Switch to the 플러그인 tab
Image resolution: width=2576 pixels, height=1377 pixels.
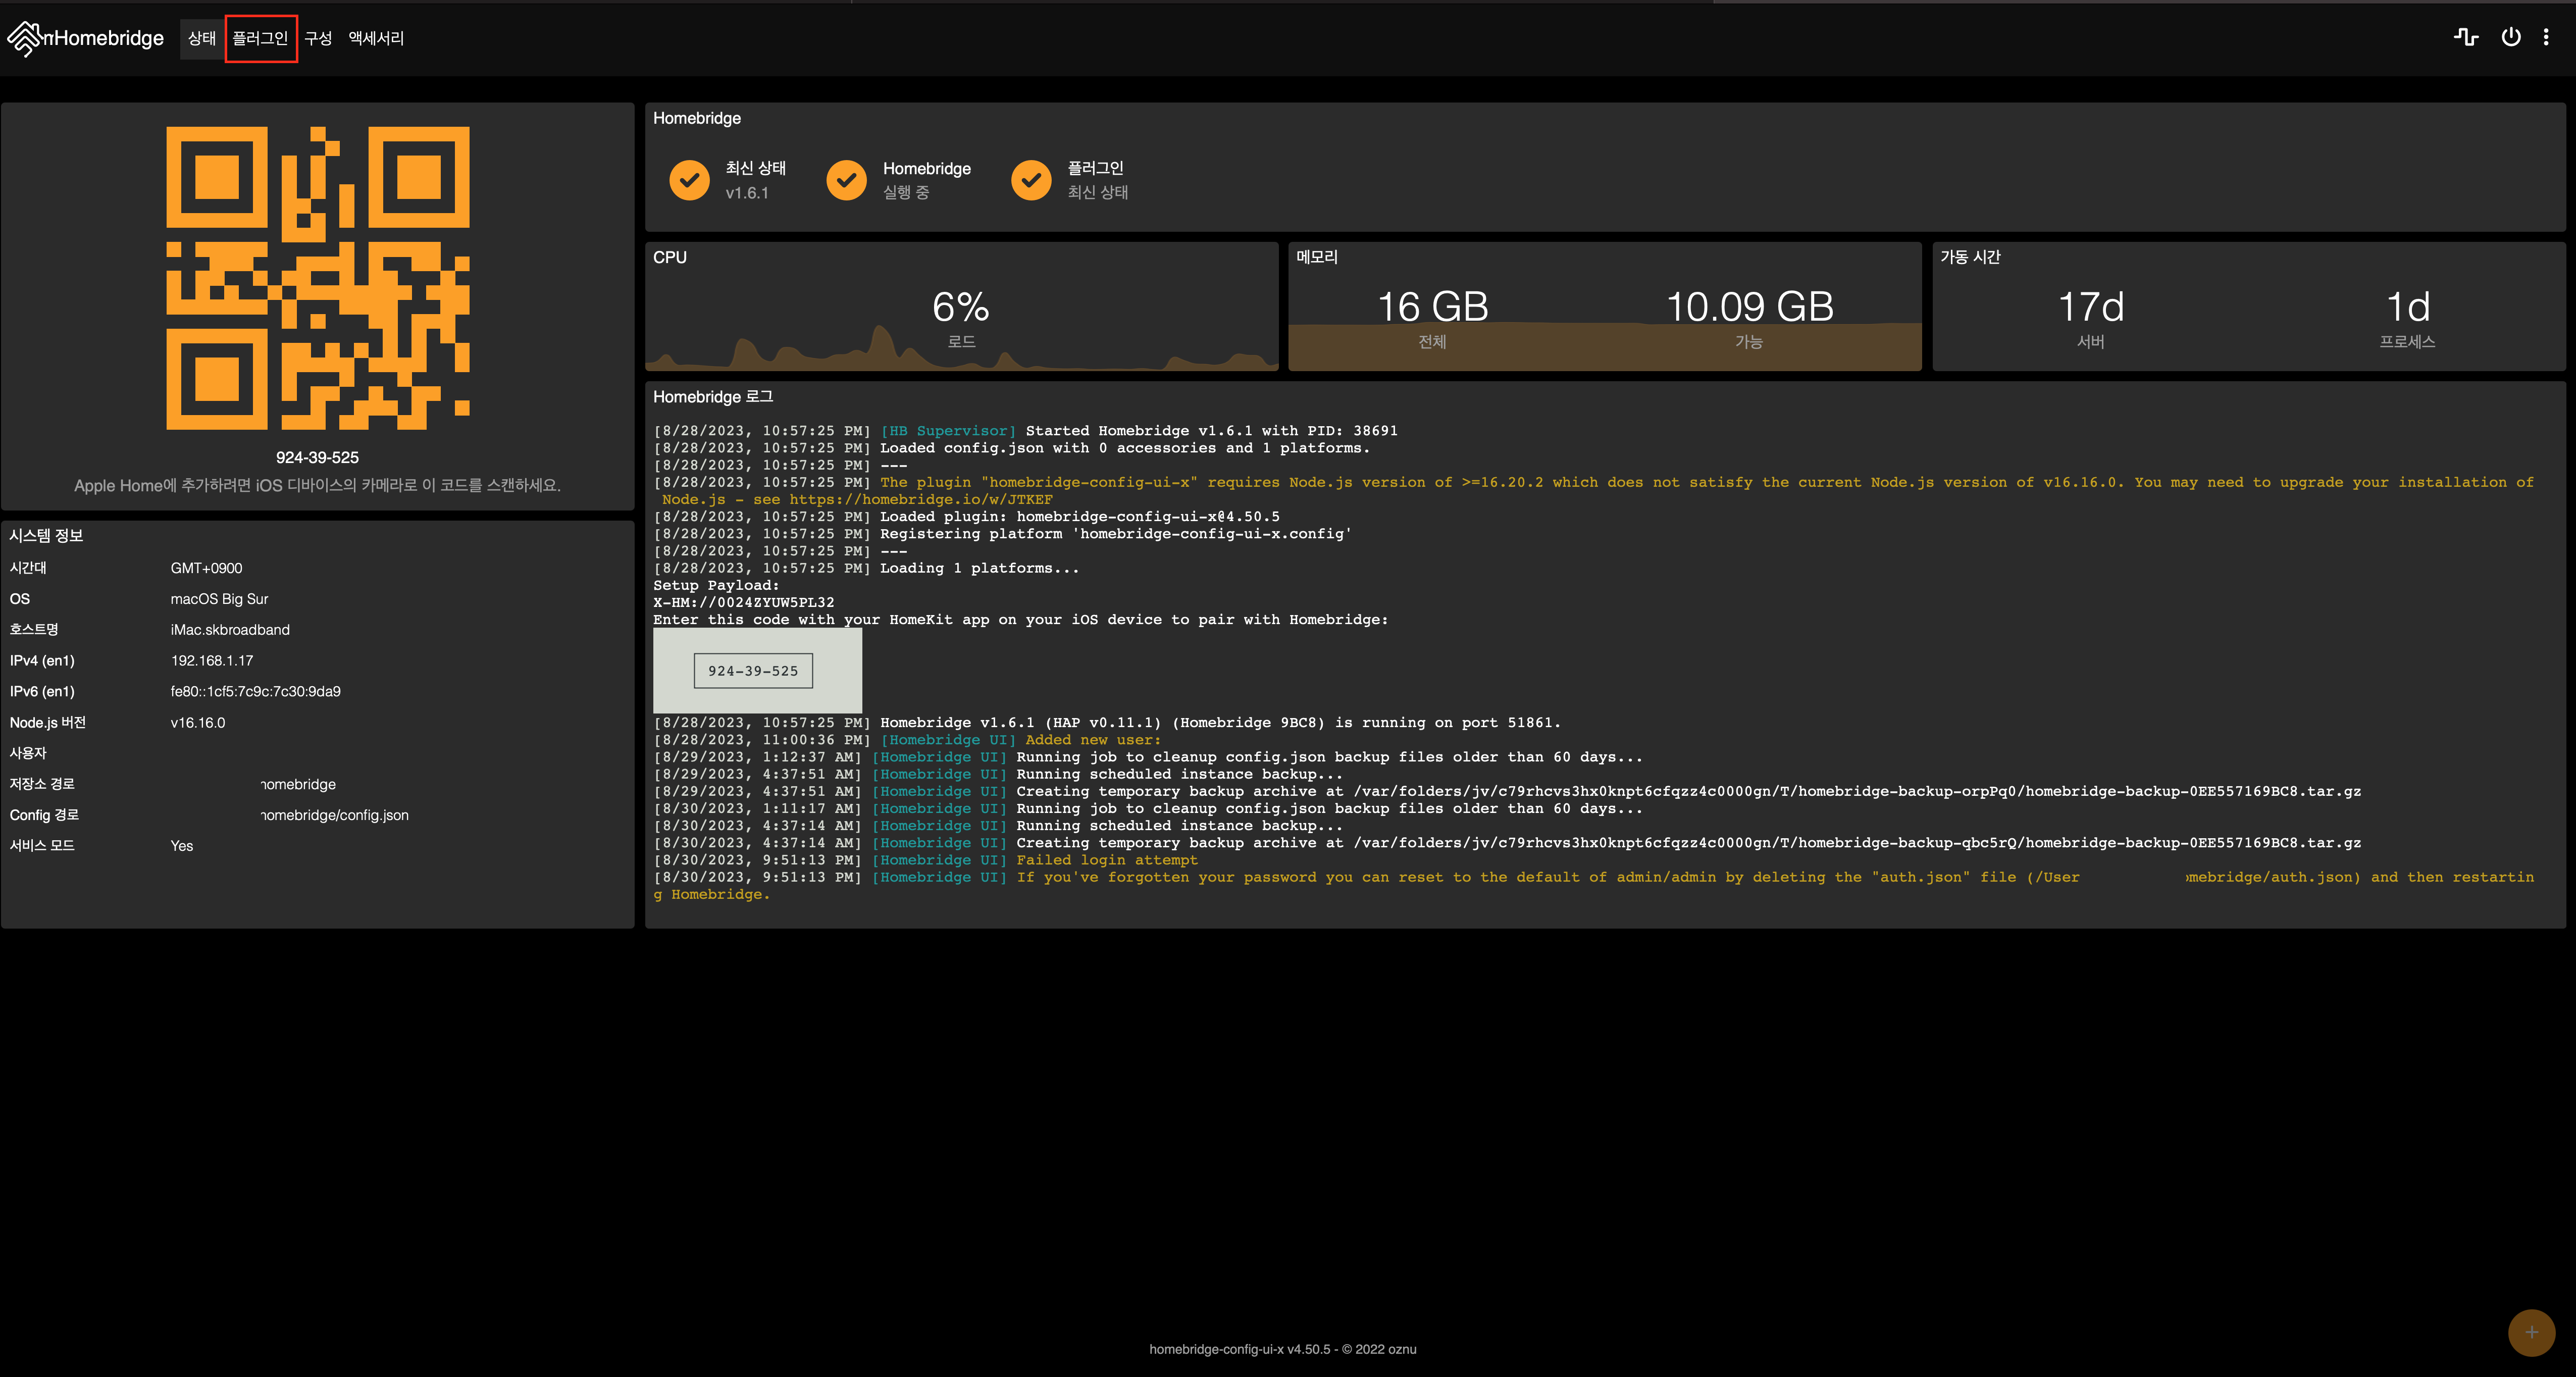[260, 38]
